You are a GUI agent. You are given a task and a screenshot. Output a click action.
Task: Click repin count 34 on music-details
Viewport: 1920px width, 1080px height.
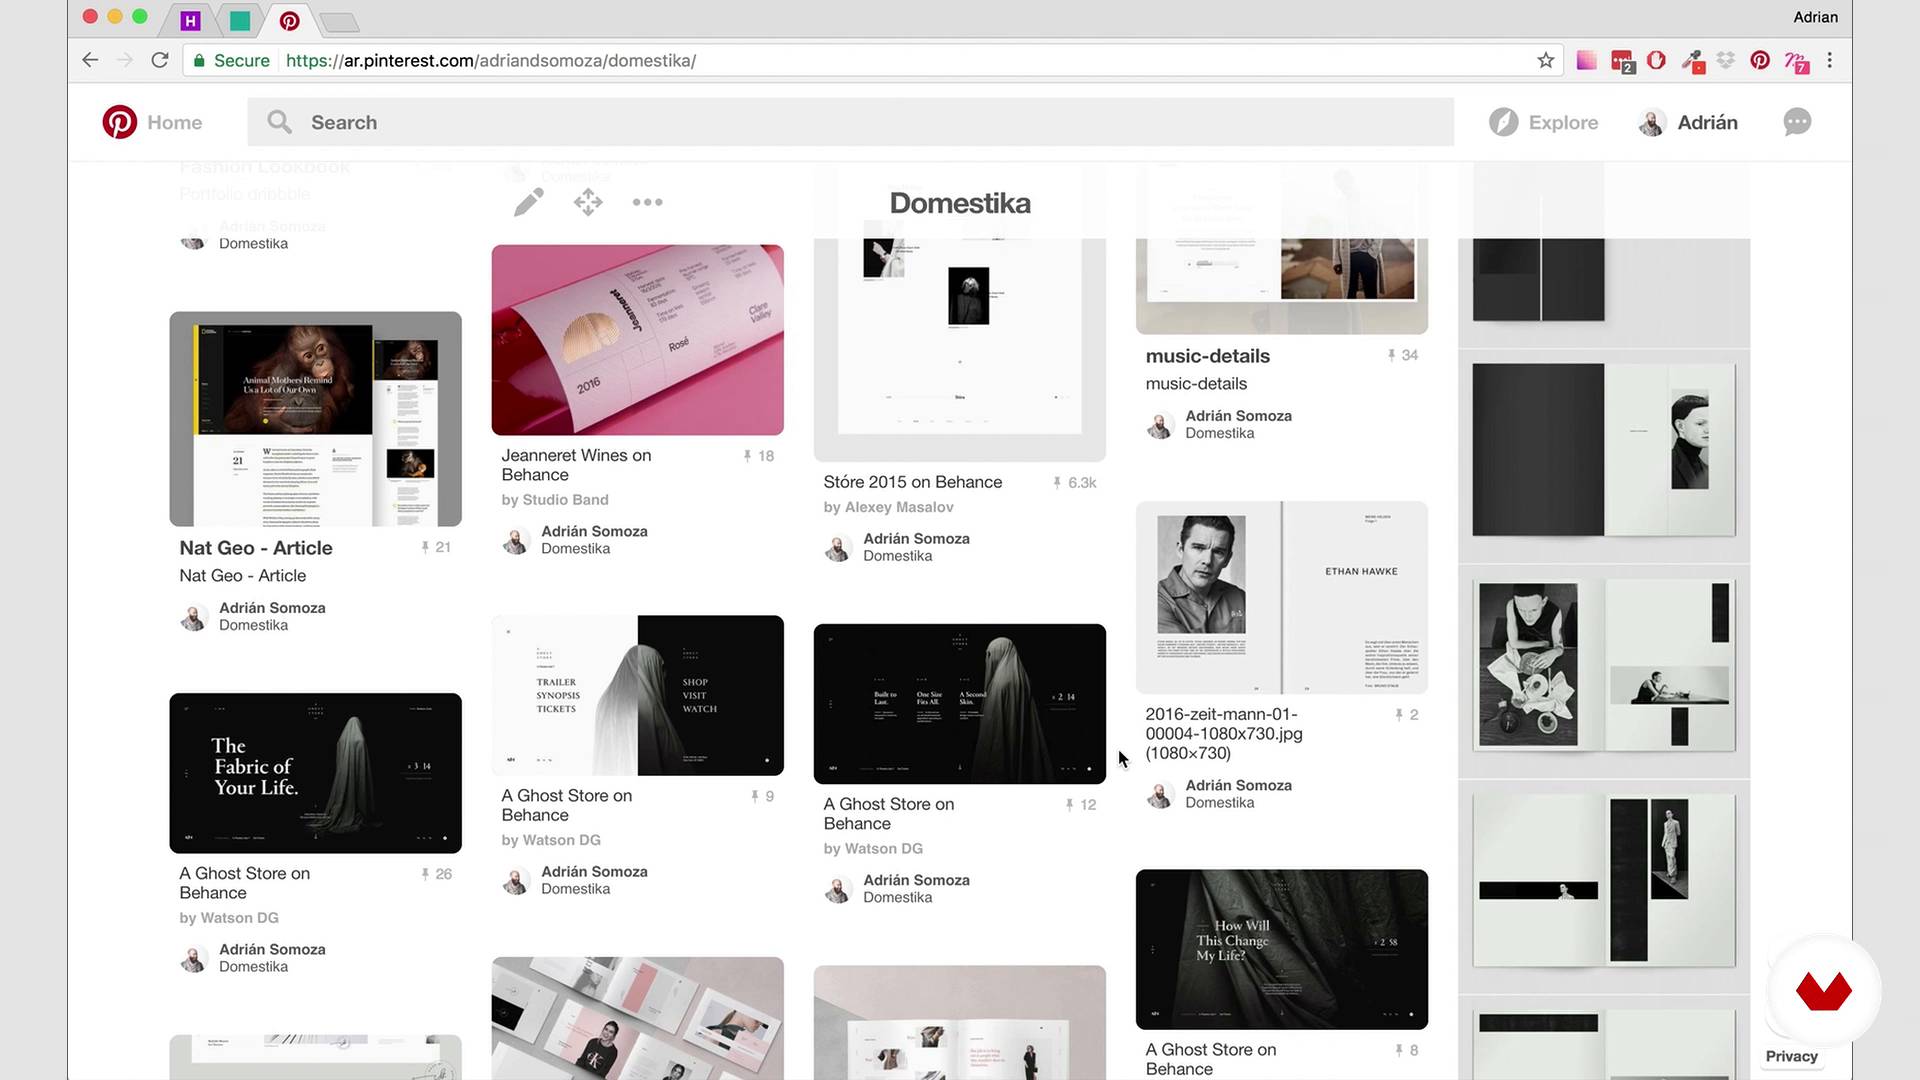tap(1403, 355)
